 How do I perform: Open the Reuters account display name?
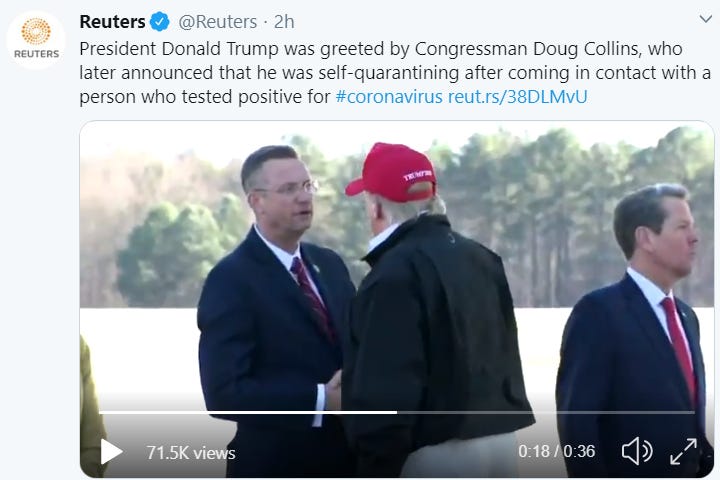pos(112,22)
